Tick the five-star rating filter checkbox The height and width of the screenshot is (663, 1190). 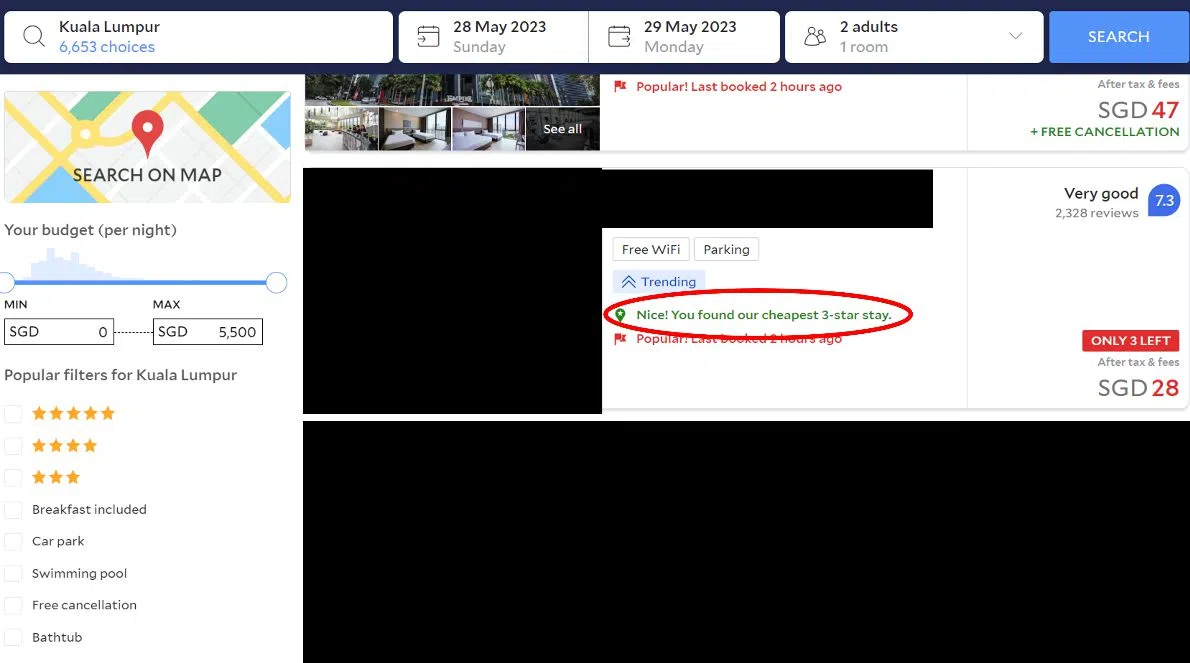point(13,414)
